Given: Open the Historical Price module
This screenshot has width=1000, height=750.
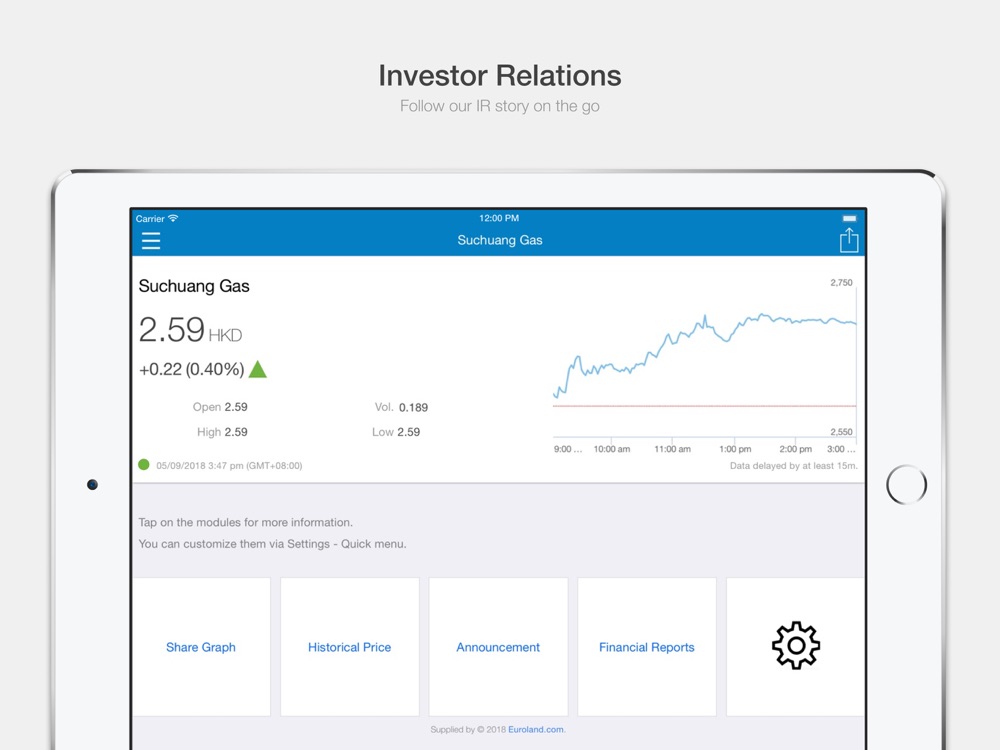Looking at the screenshot, I should [349, 646].
